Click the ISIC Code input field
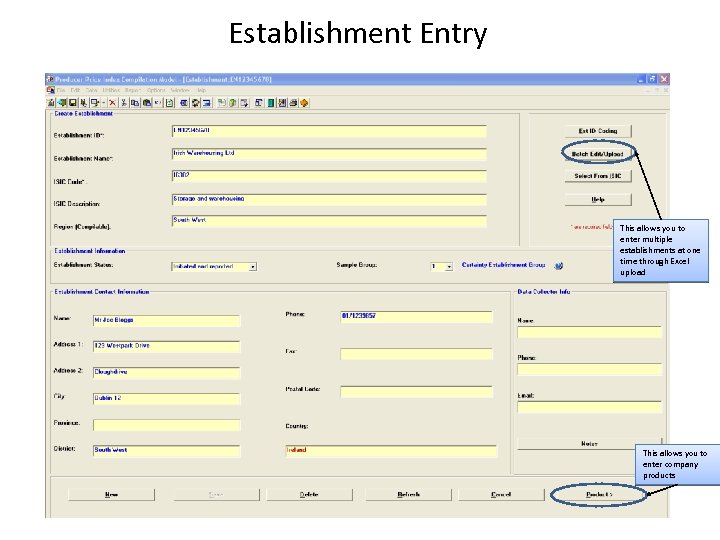Screen dimensions: 720x540 point(329,176)
